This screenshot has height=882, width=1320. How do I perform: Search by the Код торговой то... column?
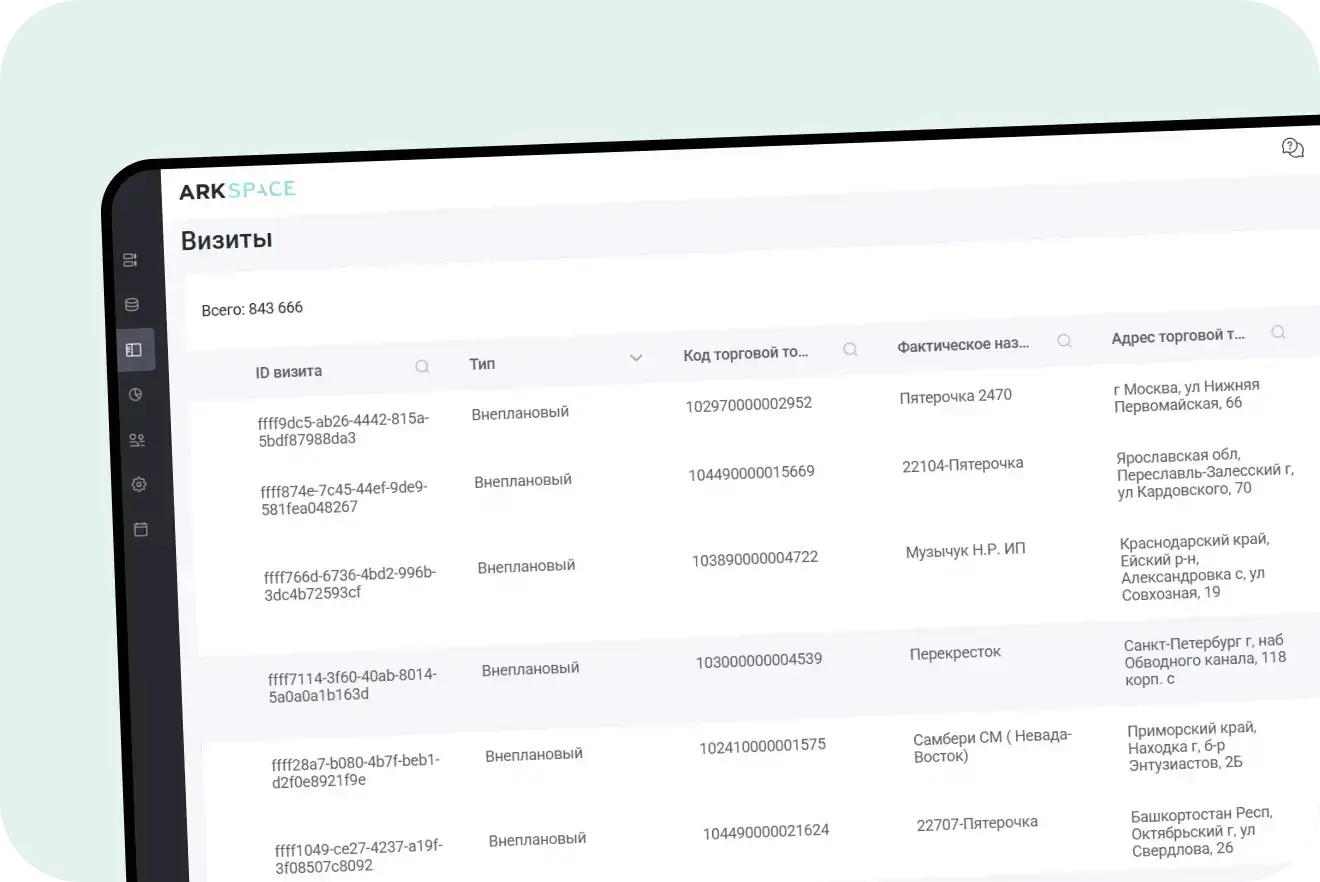point(850,349)
